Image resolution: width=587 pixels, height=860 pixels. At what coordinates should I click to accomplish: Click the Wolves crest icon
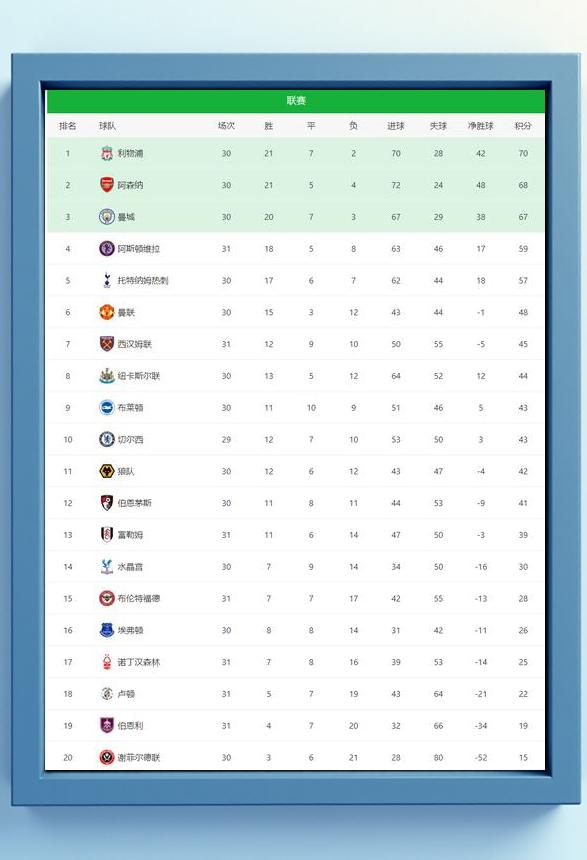pyautogui.click(x=106, y=471)
